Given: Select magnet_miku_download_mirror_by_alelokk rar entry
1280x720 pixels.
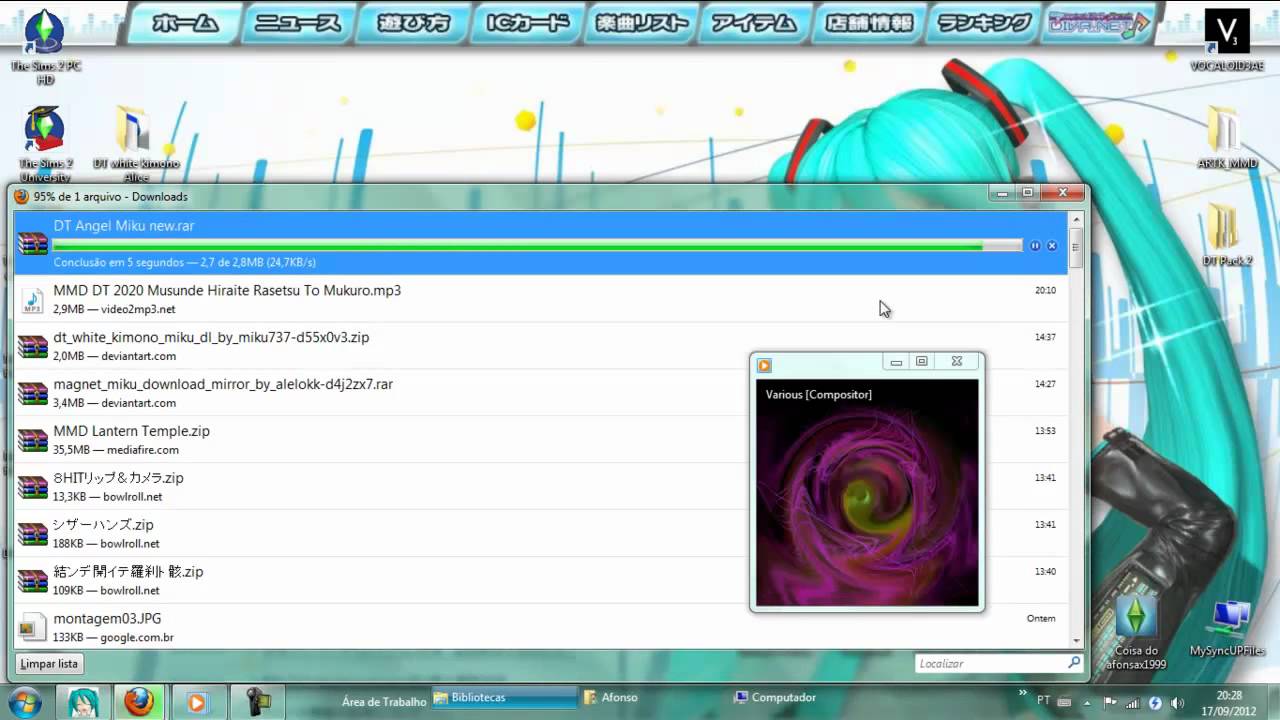Looking at the screenshot, I should 541,393.
